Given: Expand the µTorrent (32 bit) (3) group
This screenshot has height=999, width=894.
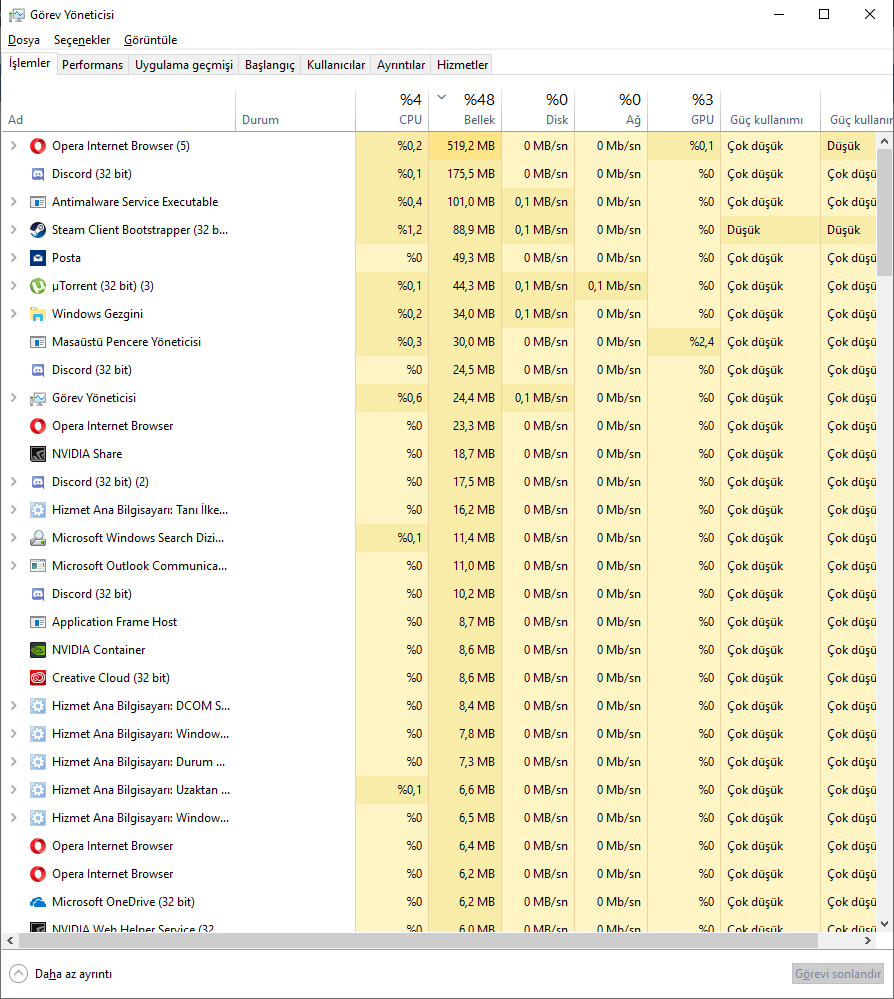Looking at the screenshot, I should 13,286.
